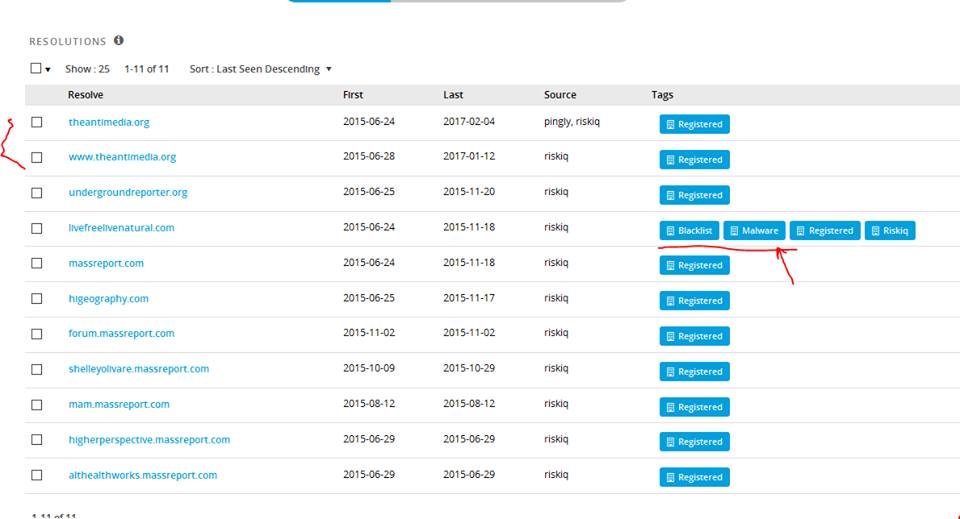Open the forum.massreport.com link

click(121, 333)
